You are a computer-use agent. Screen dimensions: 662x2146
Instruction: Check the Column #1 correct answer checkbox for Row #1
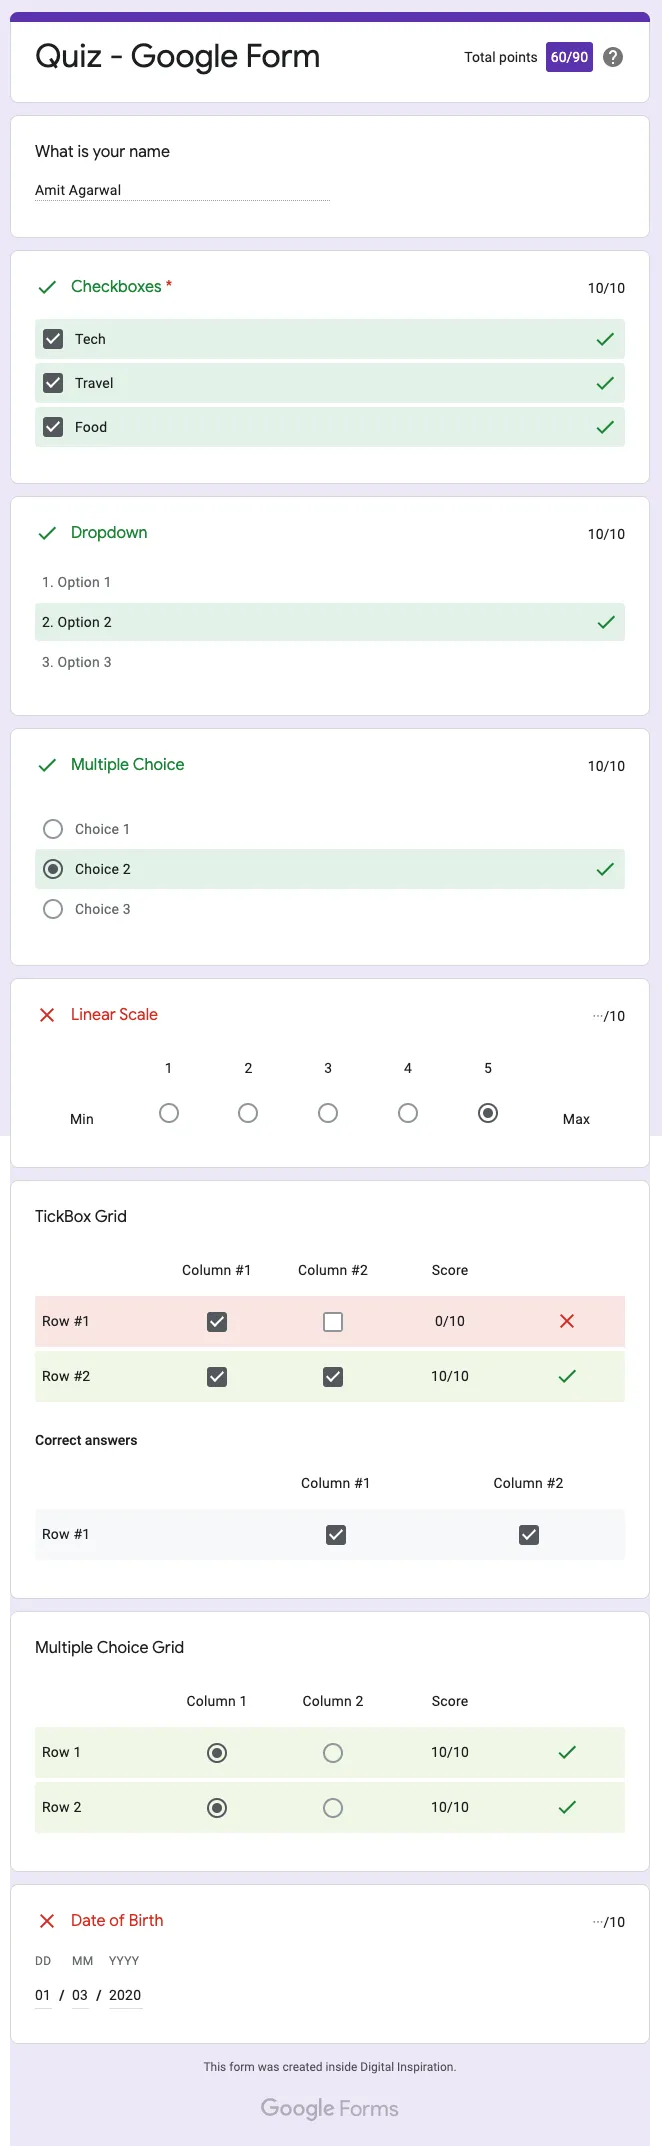tap(335, 1534)
